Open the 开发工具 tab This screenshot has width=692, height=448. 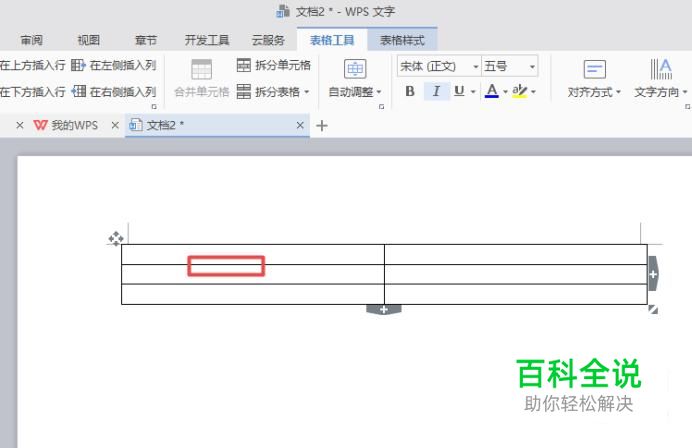(x=207, y=40)
